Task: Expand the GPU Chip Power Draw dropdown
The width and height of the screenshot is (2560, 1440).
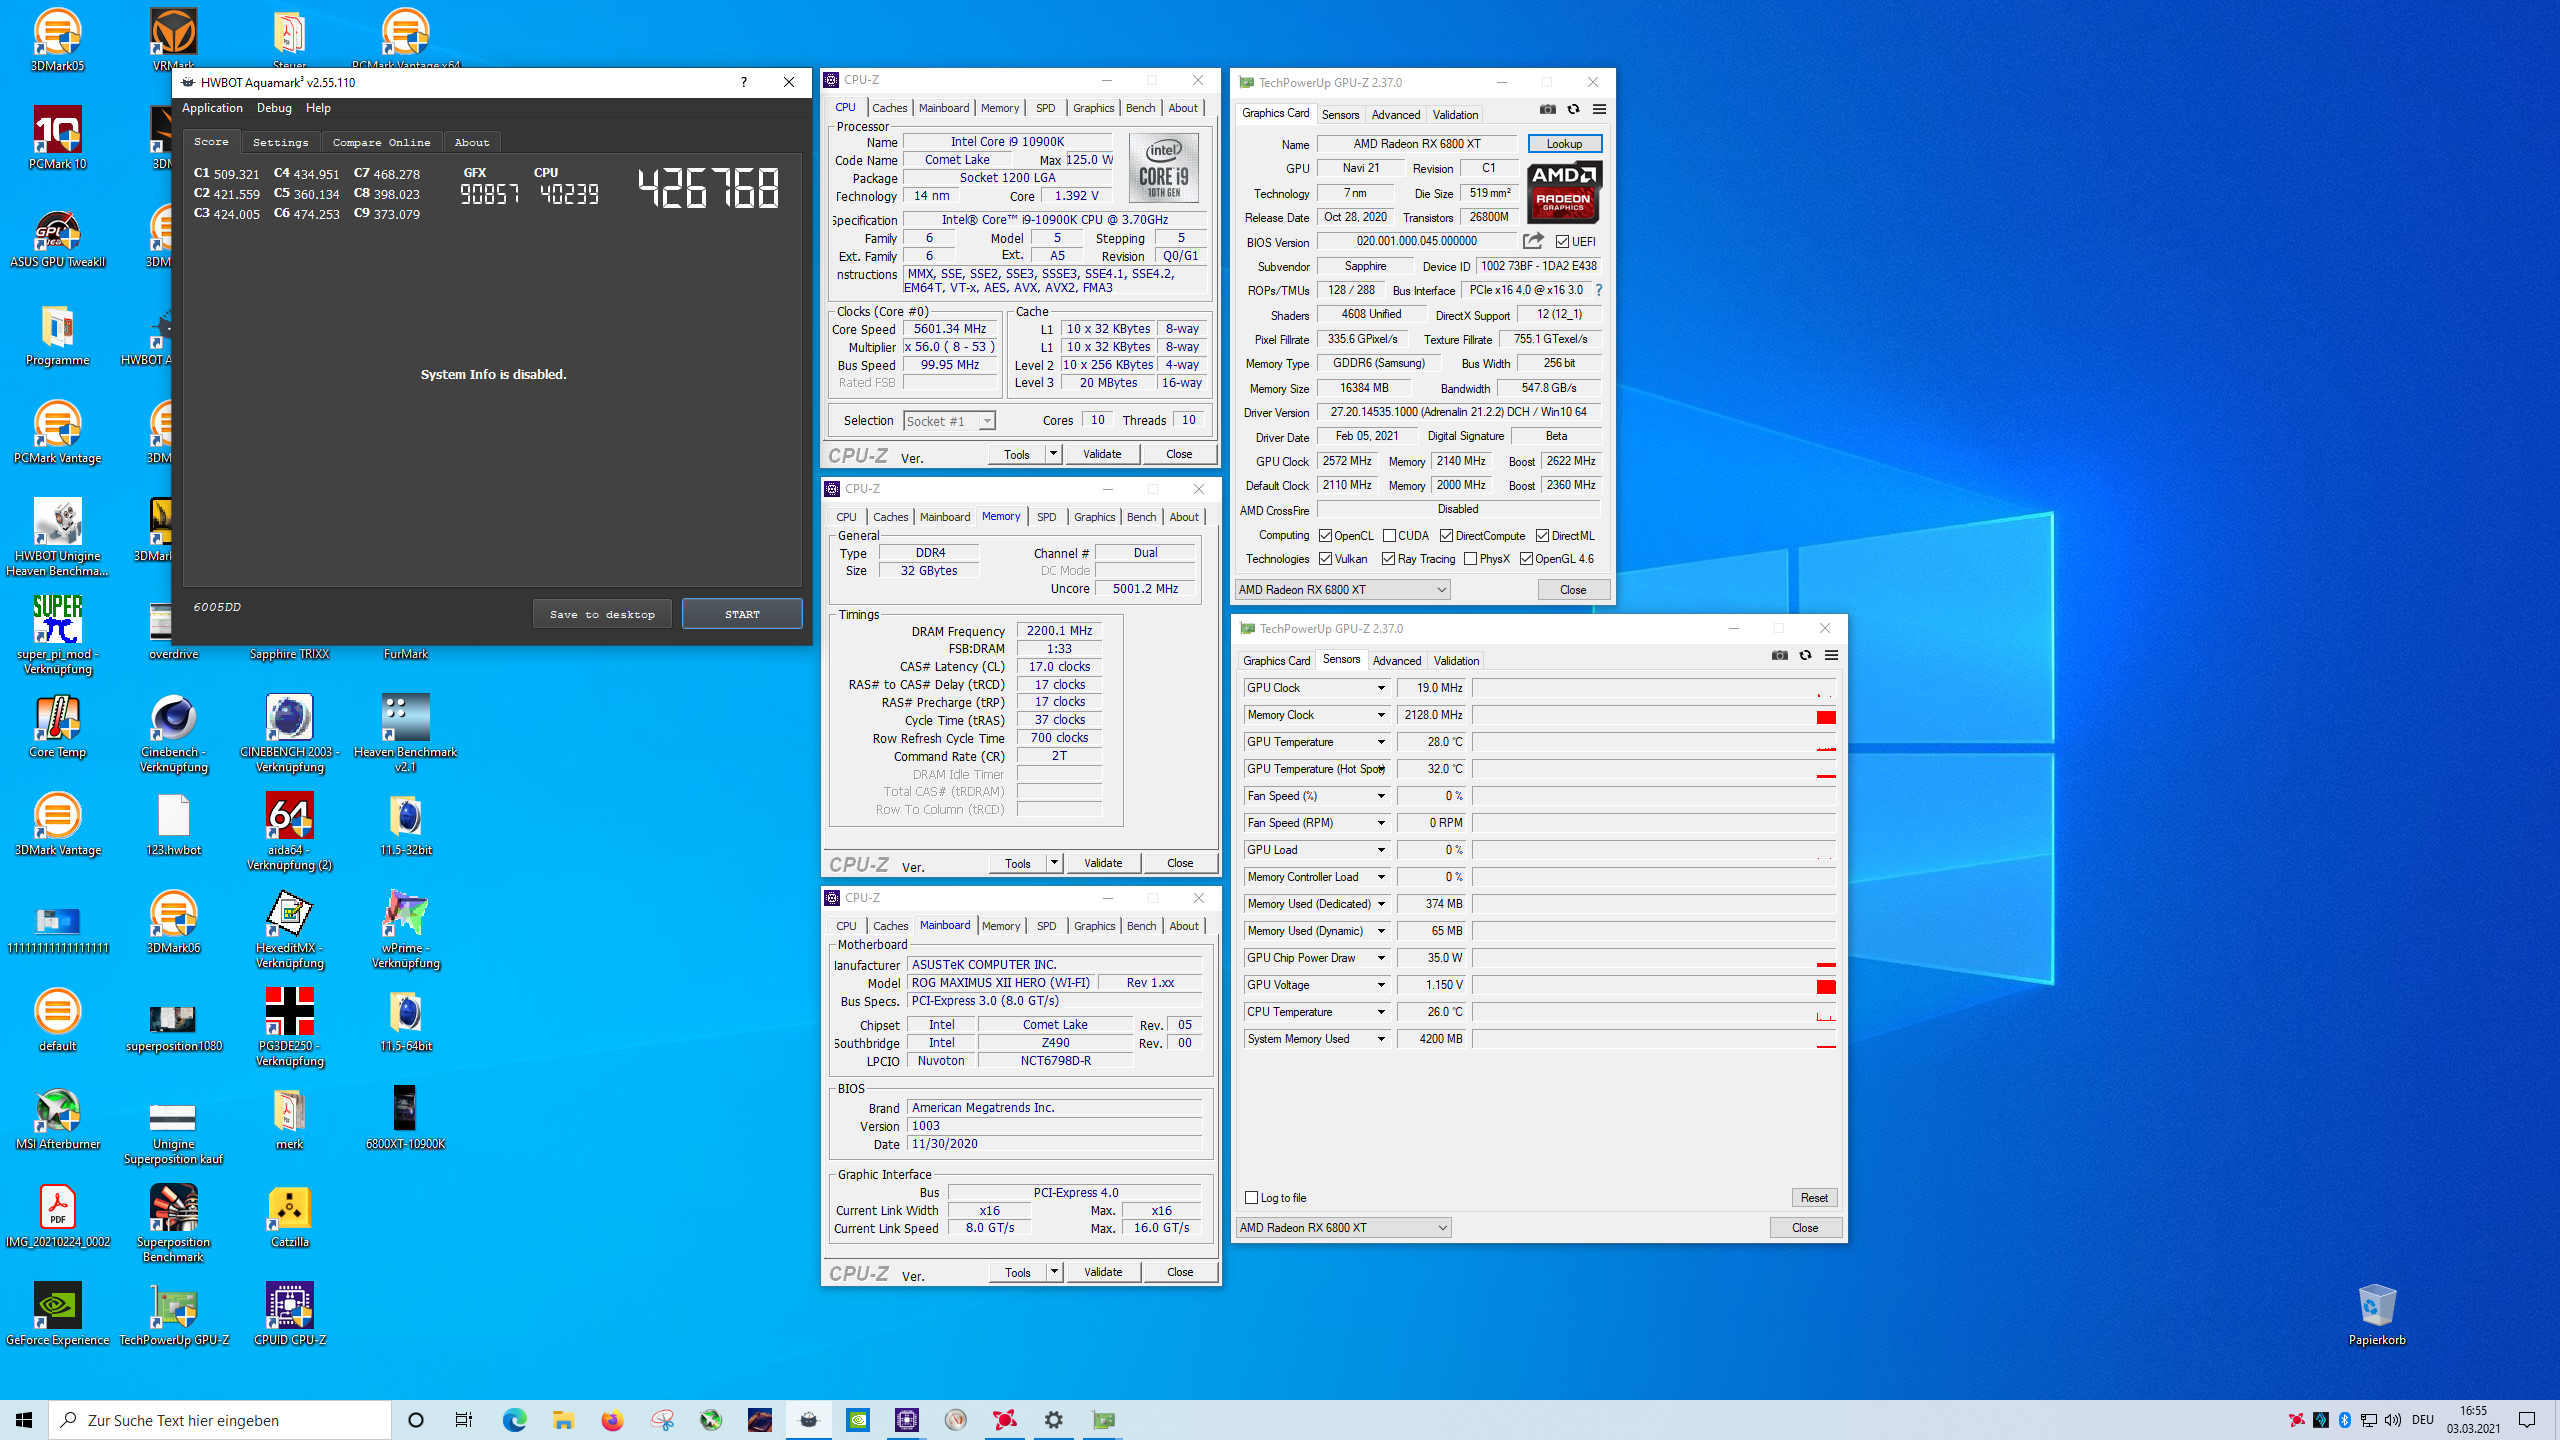Action: 1381,958
